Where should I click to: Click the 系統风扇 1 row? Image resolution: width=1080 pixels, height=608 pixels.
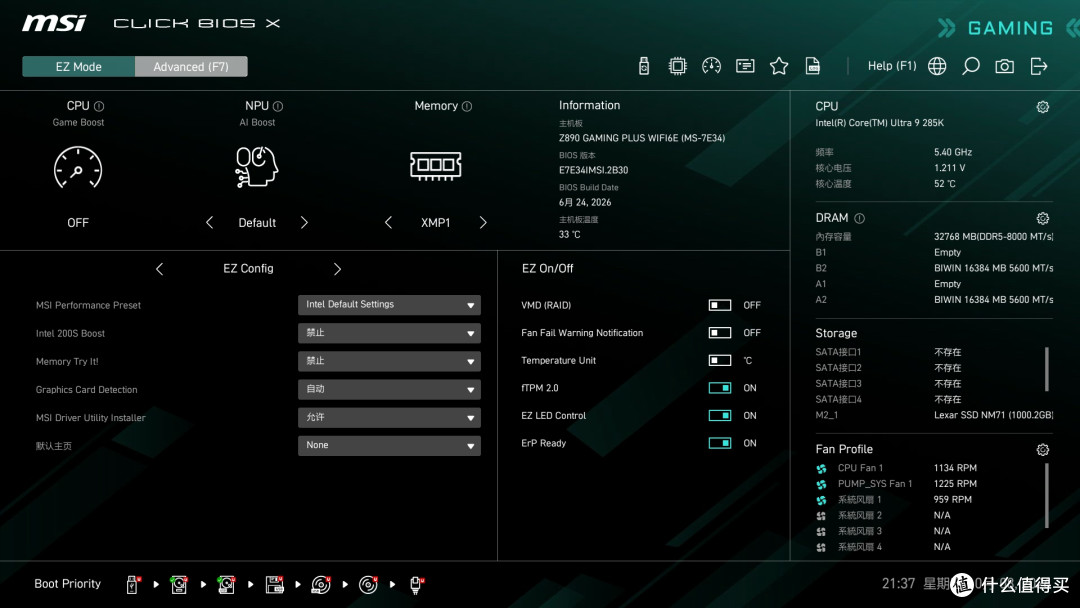[x=894, y=500]
